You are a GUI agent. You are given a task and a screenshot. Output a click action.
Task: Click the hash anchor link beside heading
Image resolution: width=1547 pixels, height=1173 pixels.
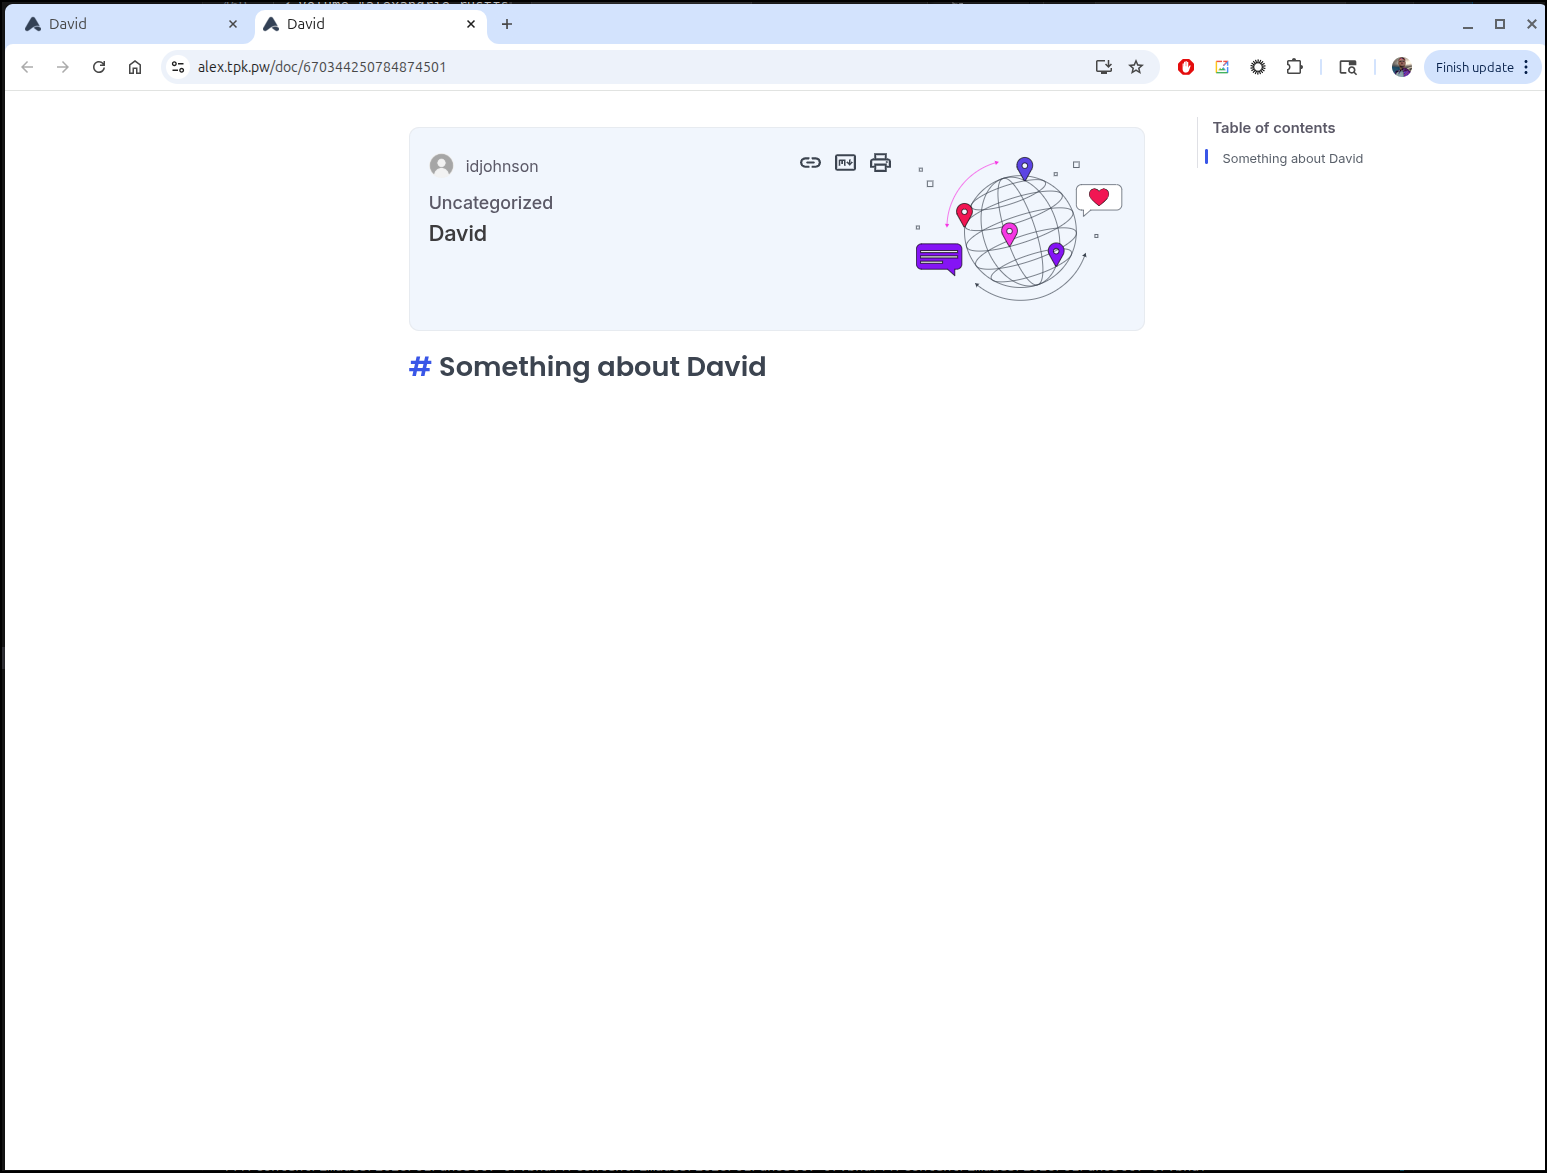pos(420,367)
